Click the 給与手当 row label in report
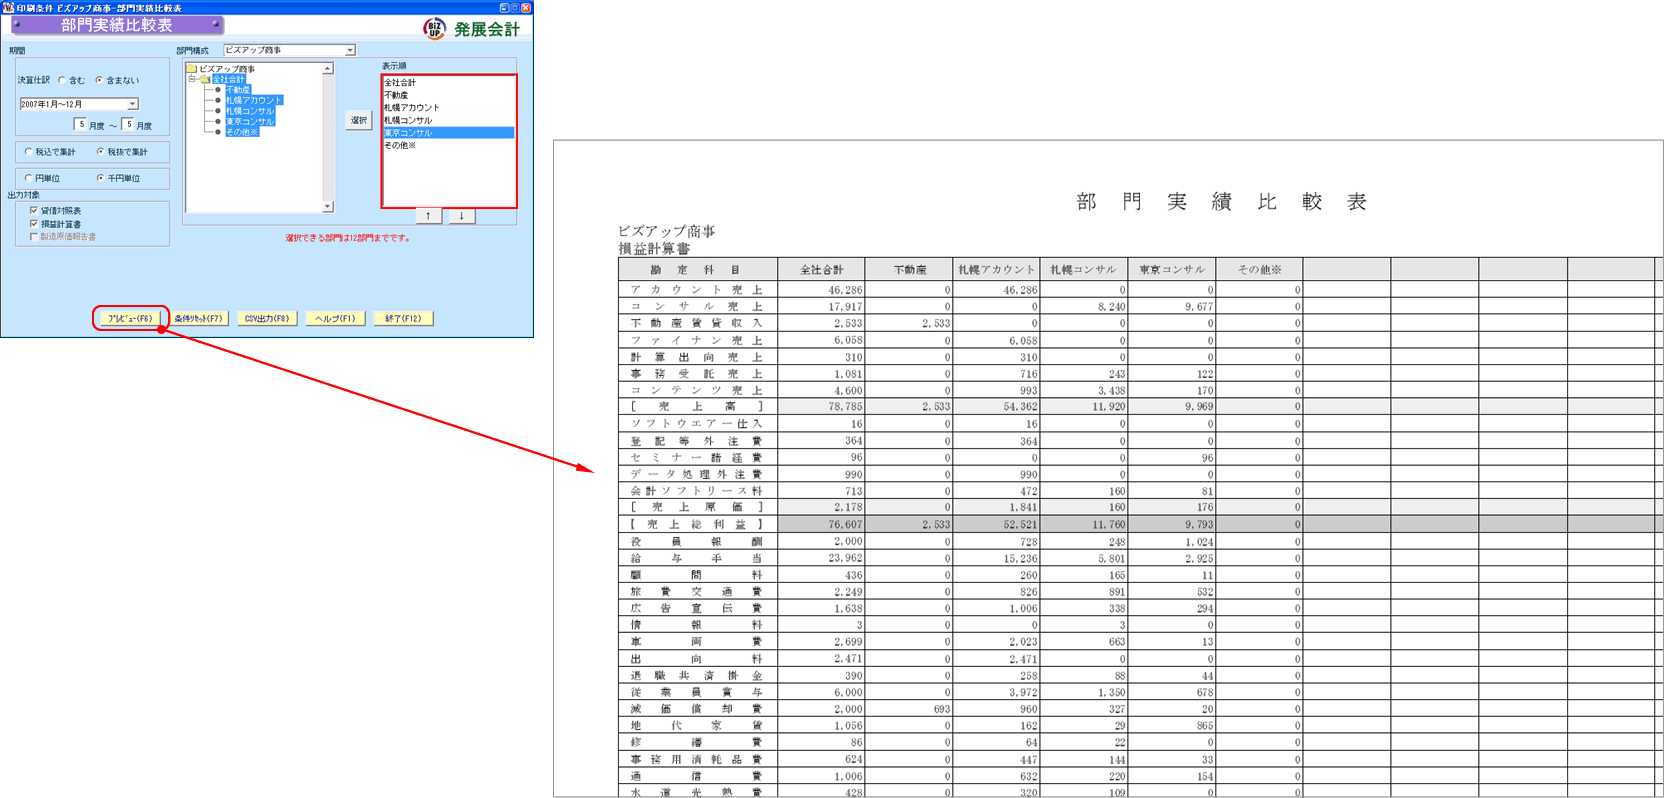 coord(697,558)
